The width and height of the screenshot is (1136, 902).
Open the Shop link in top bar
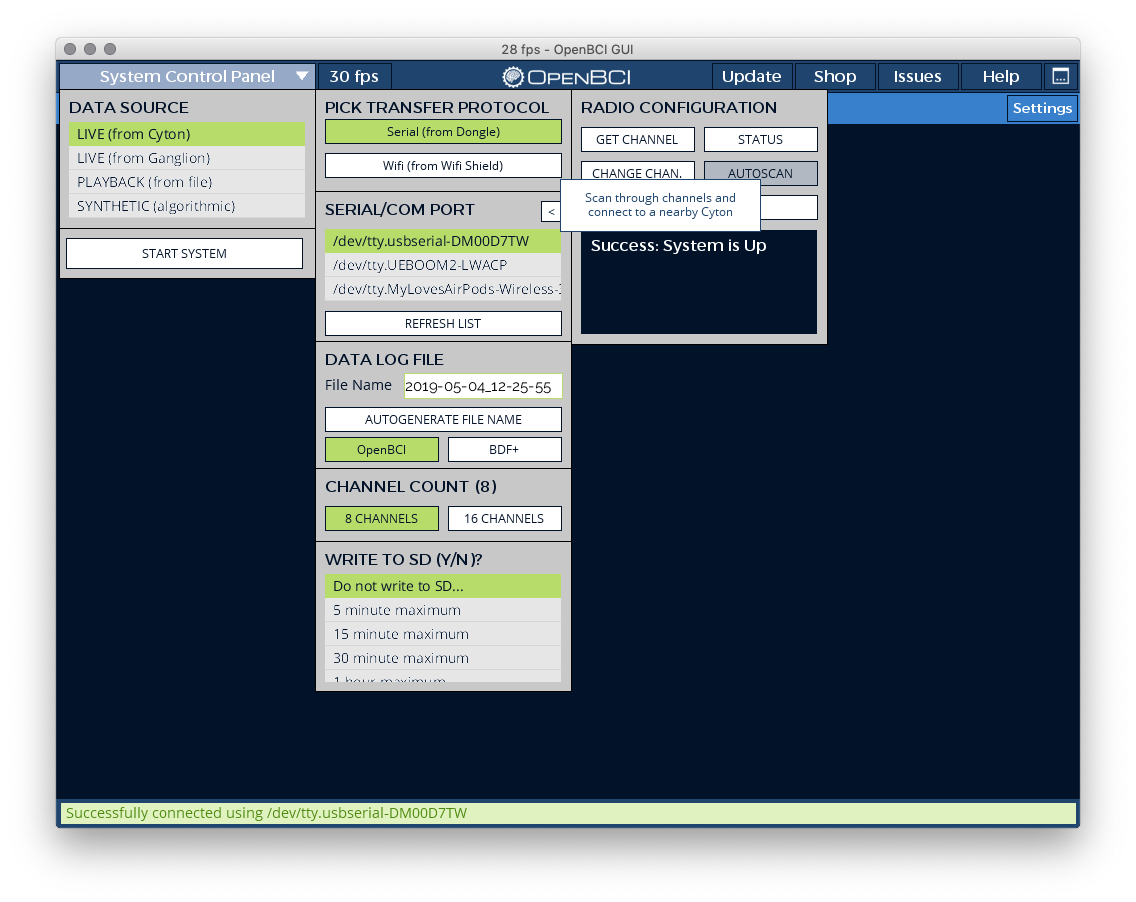pos(835,76)
